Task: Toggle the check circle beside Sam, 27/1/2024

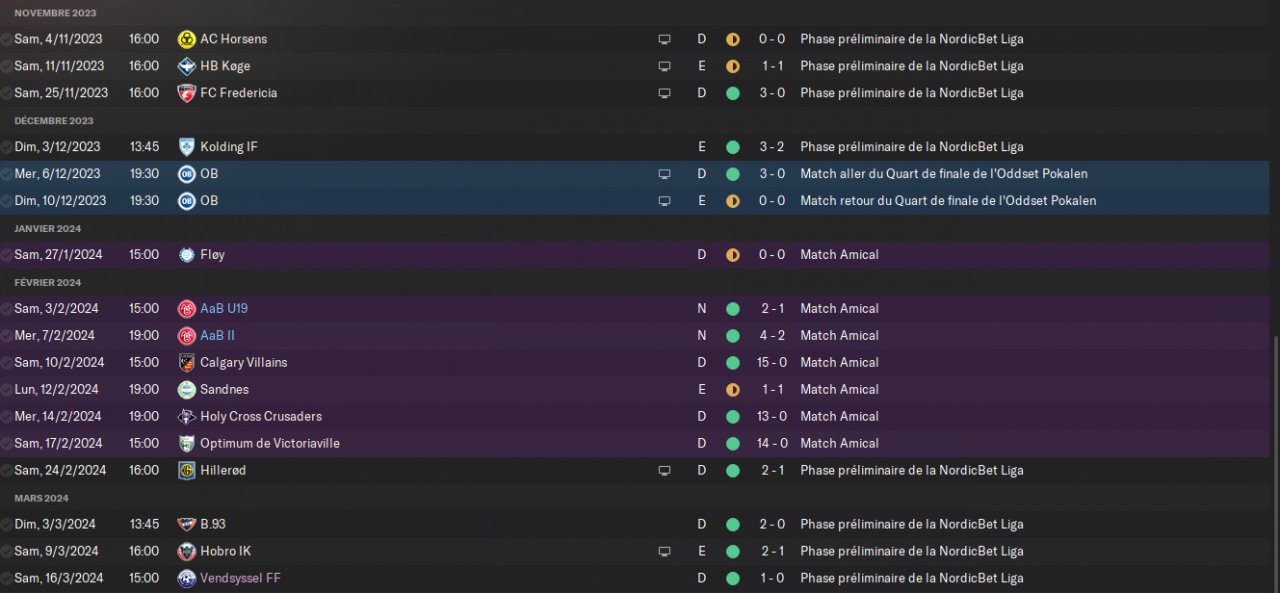Action: tap(7, 255)
